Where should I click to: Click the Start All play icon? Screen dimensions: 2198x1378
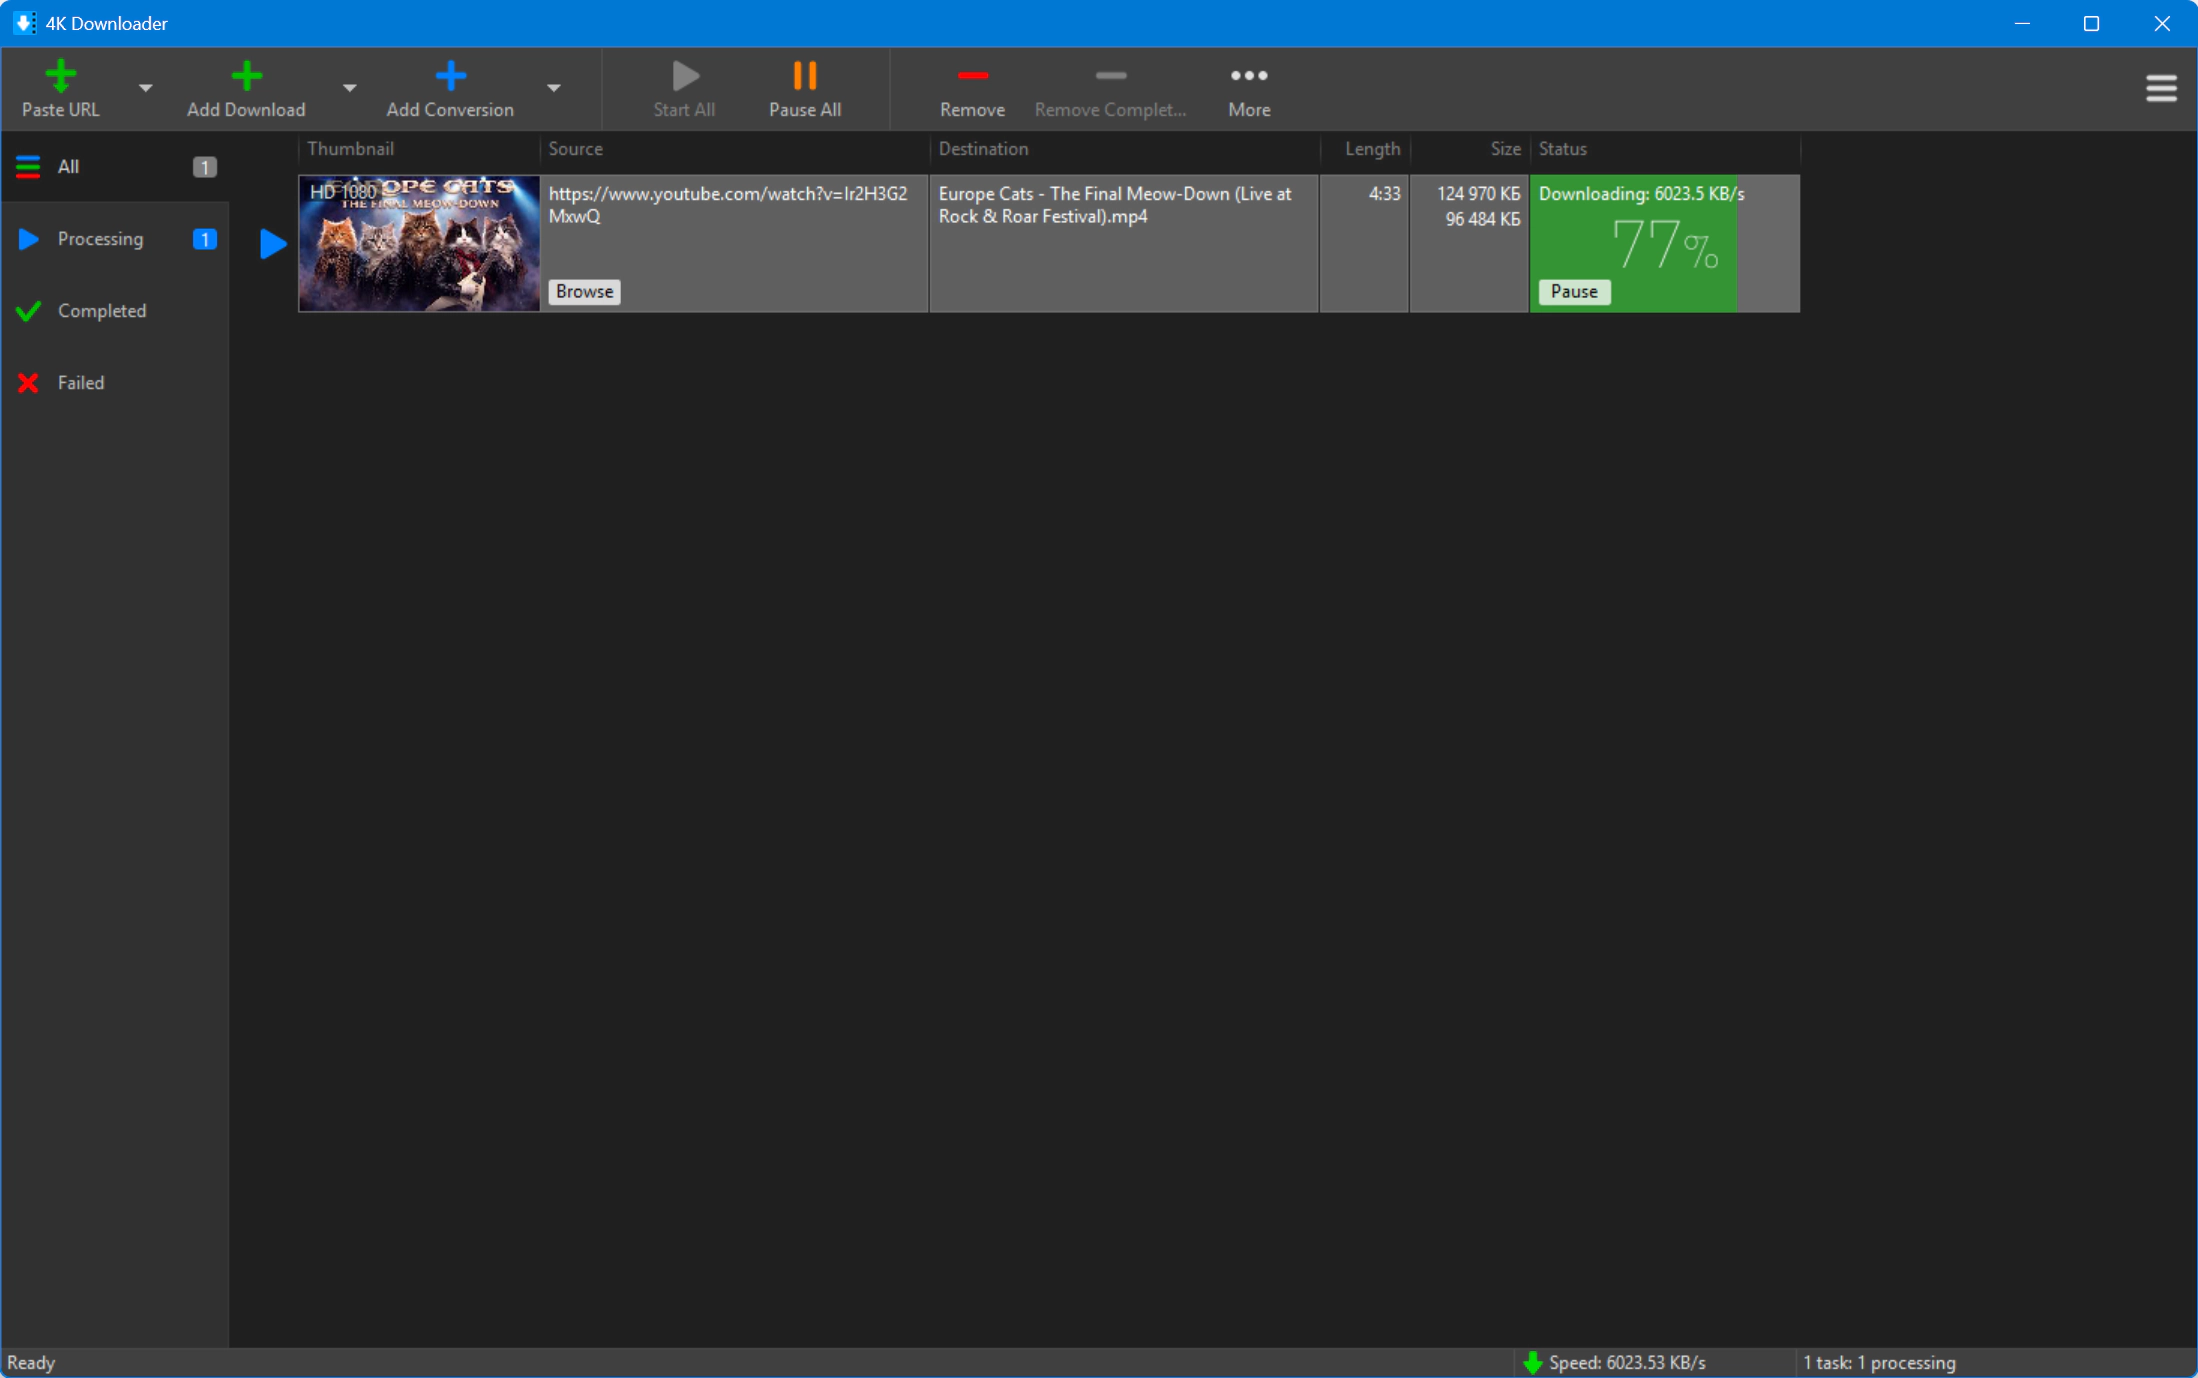click(x=685, y=75)
